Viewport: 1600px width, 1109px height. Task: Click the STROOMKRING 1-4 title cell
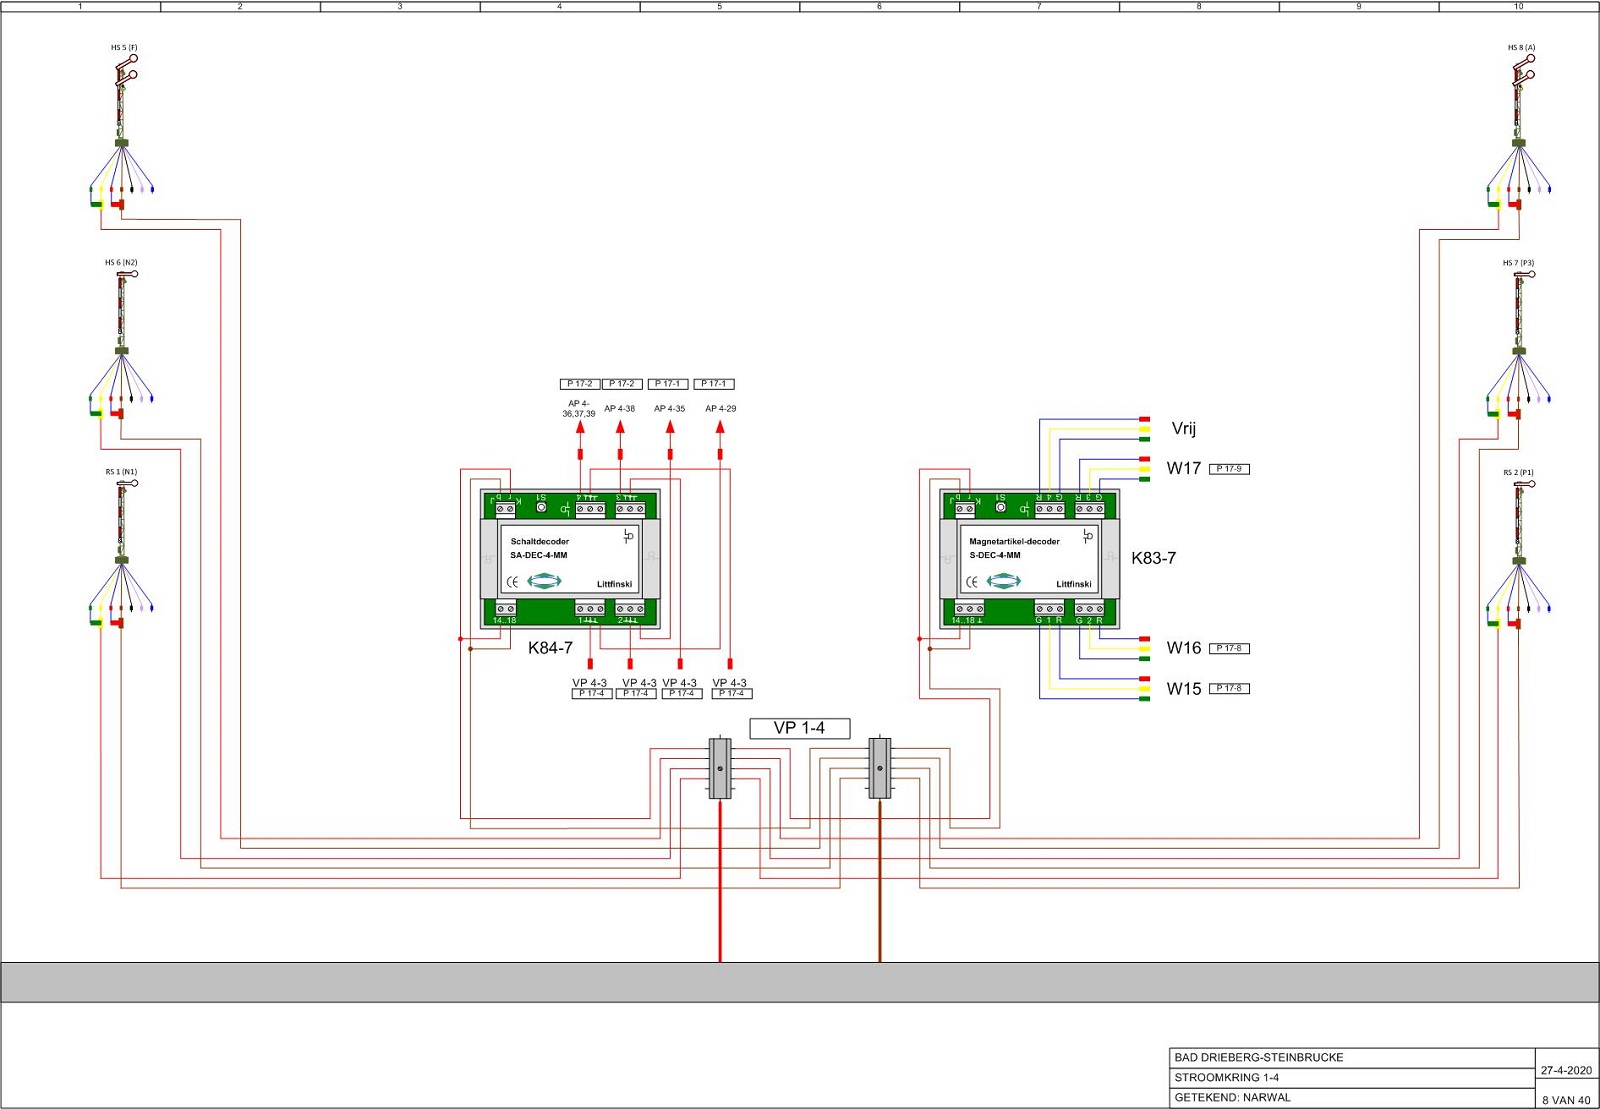click(x=1352, y=1077)
